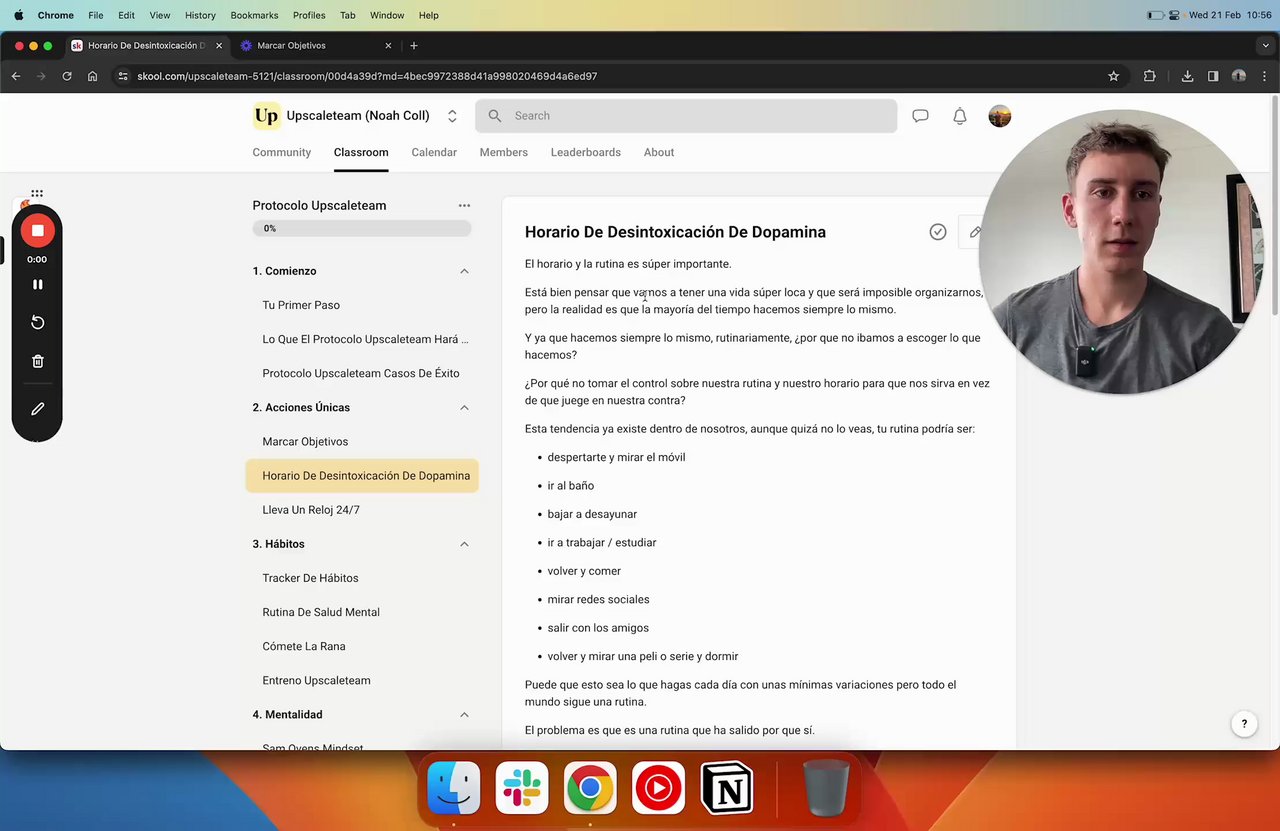Open the Trash in the Dock
1280x831 pixels.
click(826, 788)
